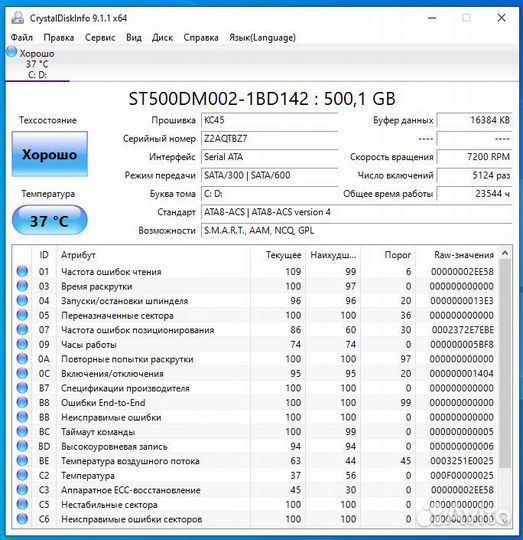The width and height of the screenshot is (523, 540).
Task: Click status circle for Включения/отключения
Action: pos(22,373)
